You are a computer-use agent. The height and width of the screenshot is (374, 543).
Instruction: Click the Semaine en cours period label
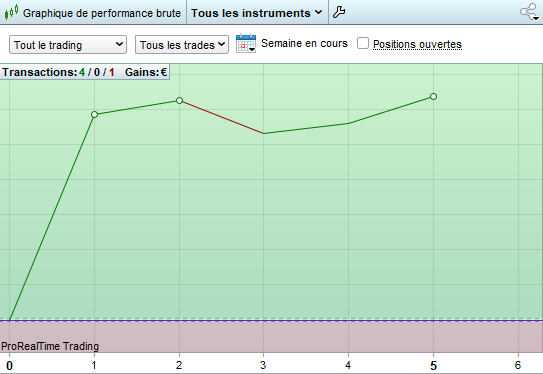(x=304, y=43)
